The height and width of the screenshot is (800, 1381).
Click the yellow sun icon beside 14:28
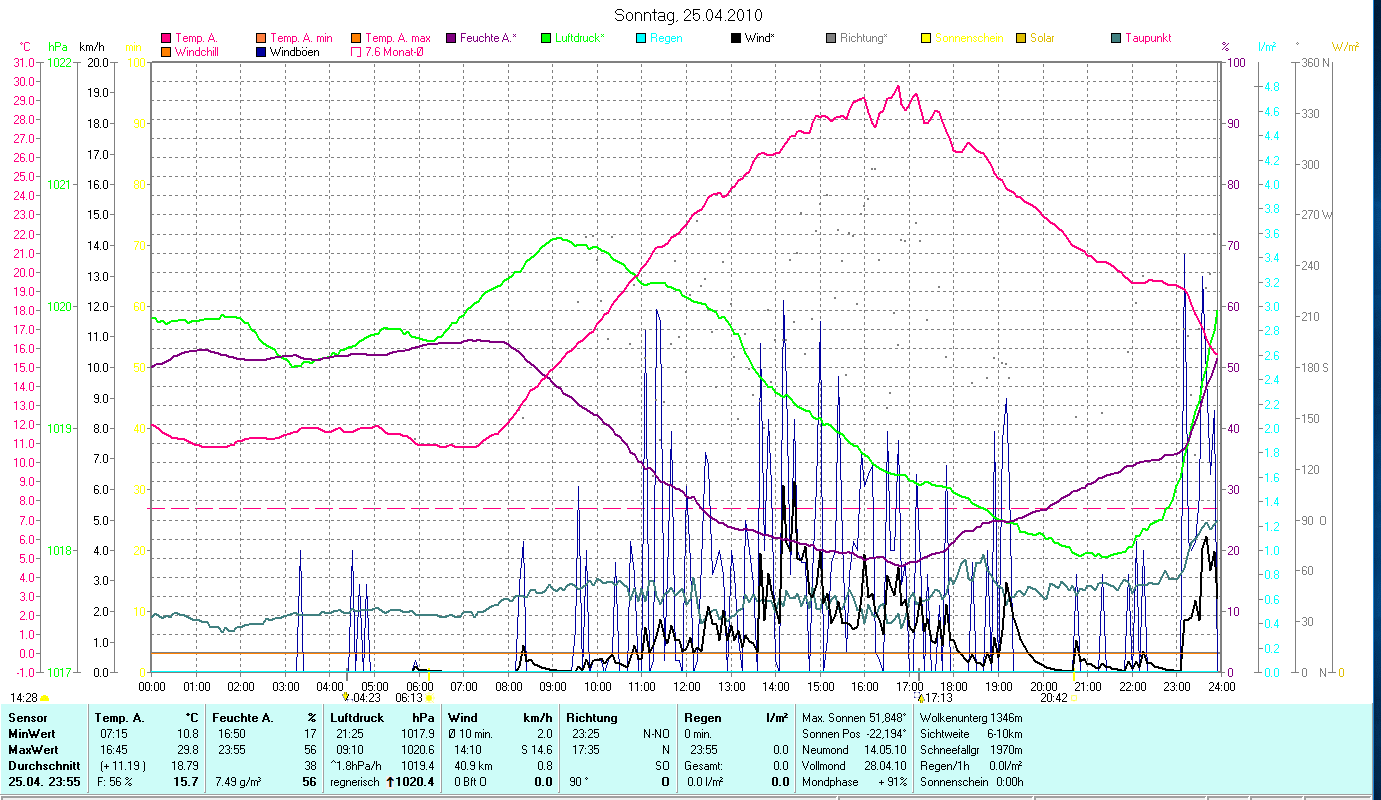(x=45, y=698)
